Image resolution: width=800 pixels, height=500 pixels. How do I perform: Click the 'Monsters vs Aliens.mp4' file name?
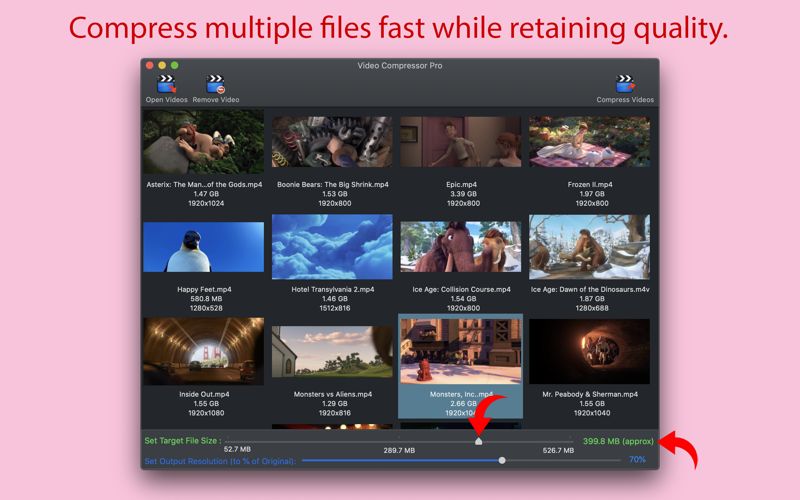333,394
